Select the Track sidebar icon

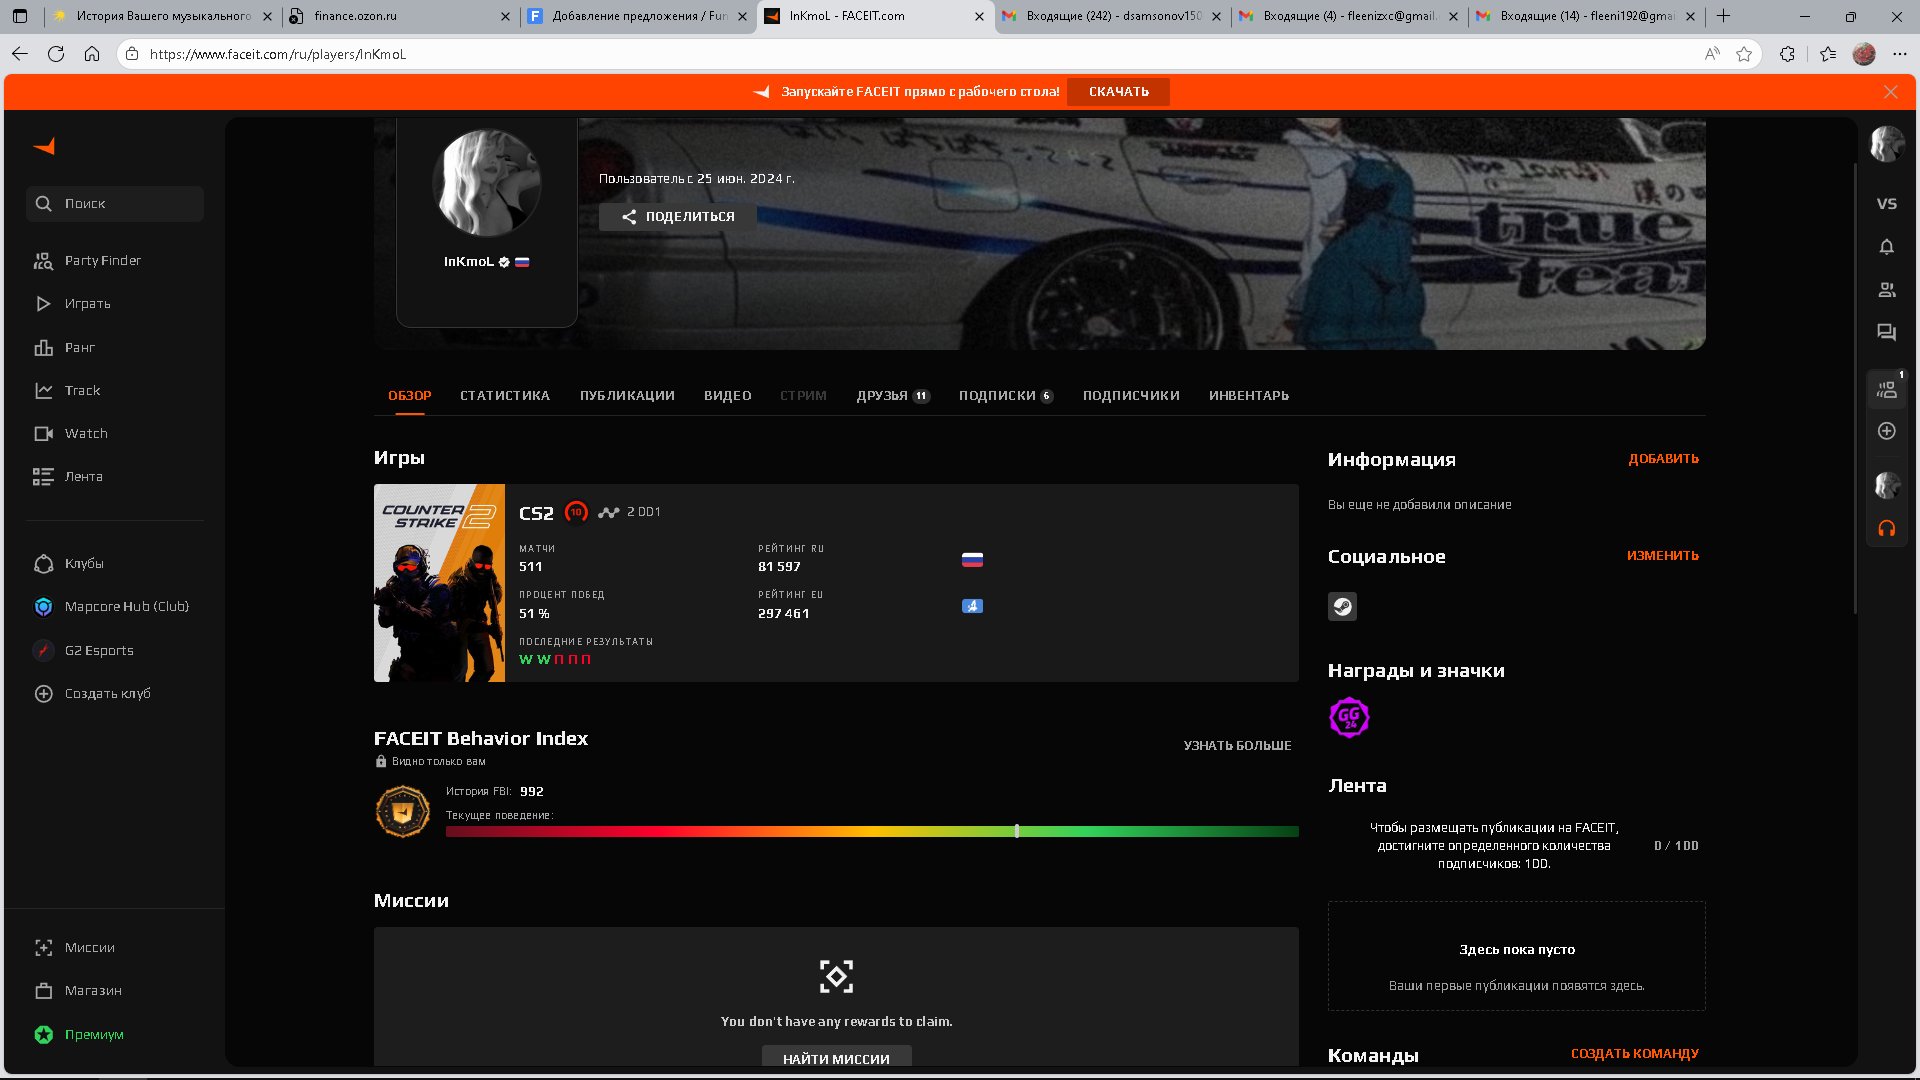point(83,390)
